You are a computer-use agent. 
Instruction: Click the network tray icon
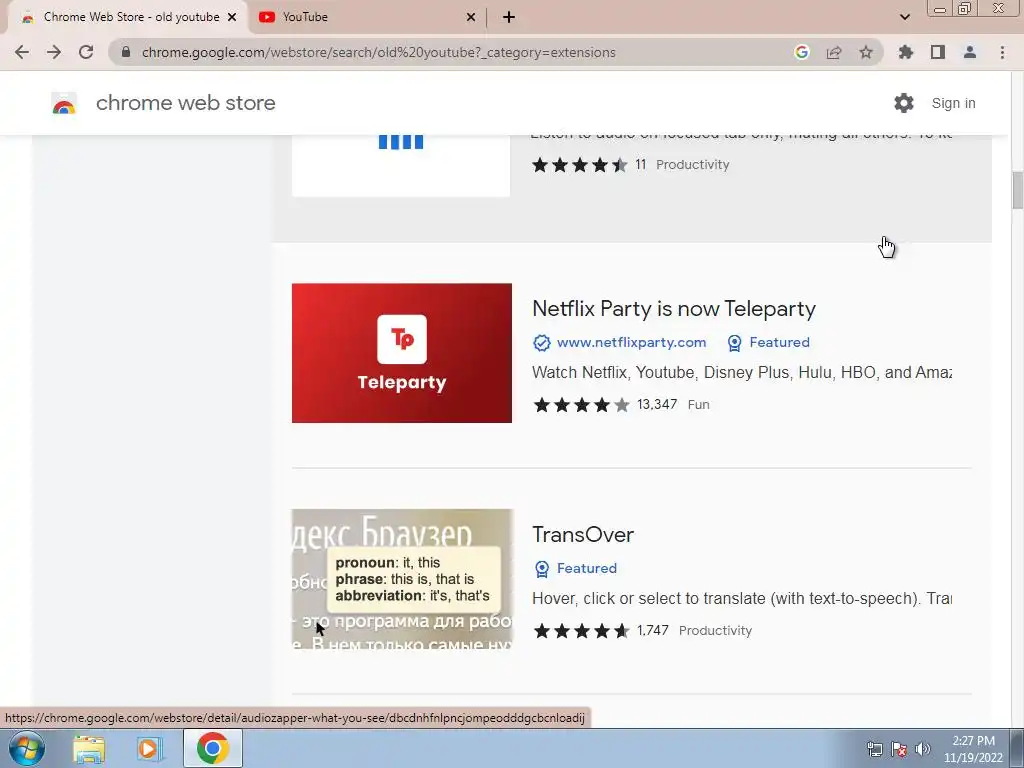click(874, 749)
